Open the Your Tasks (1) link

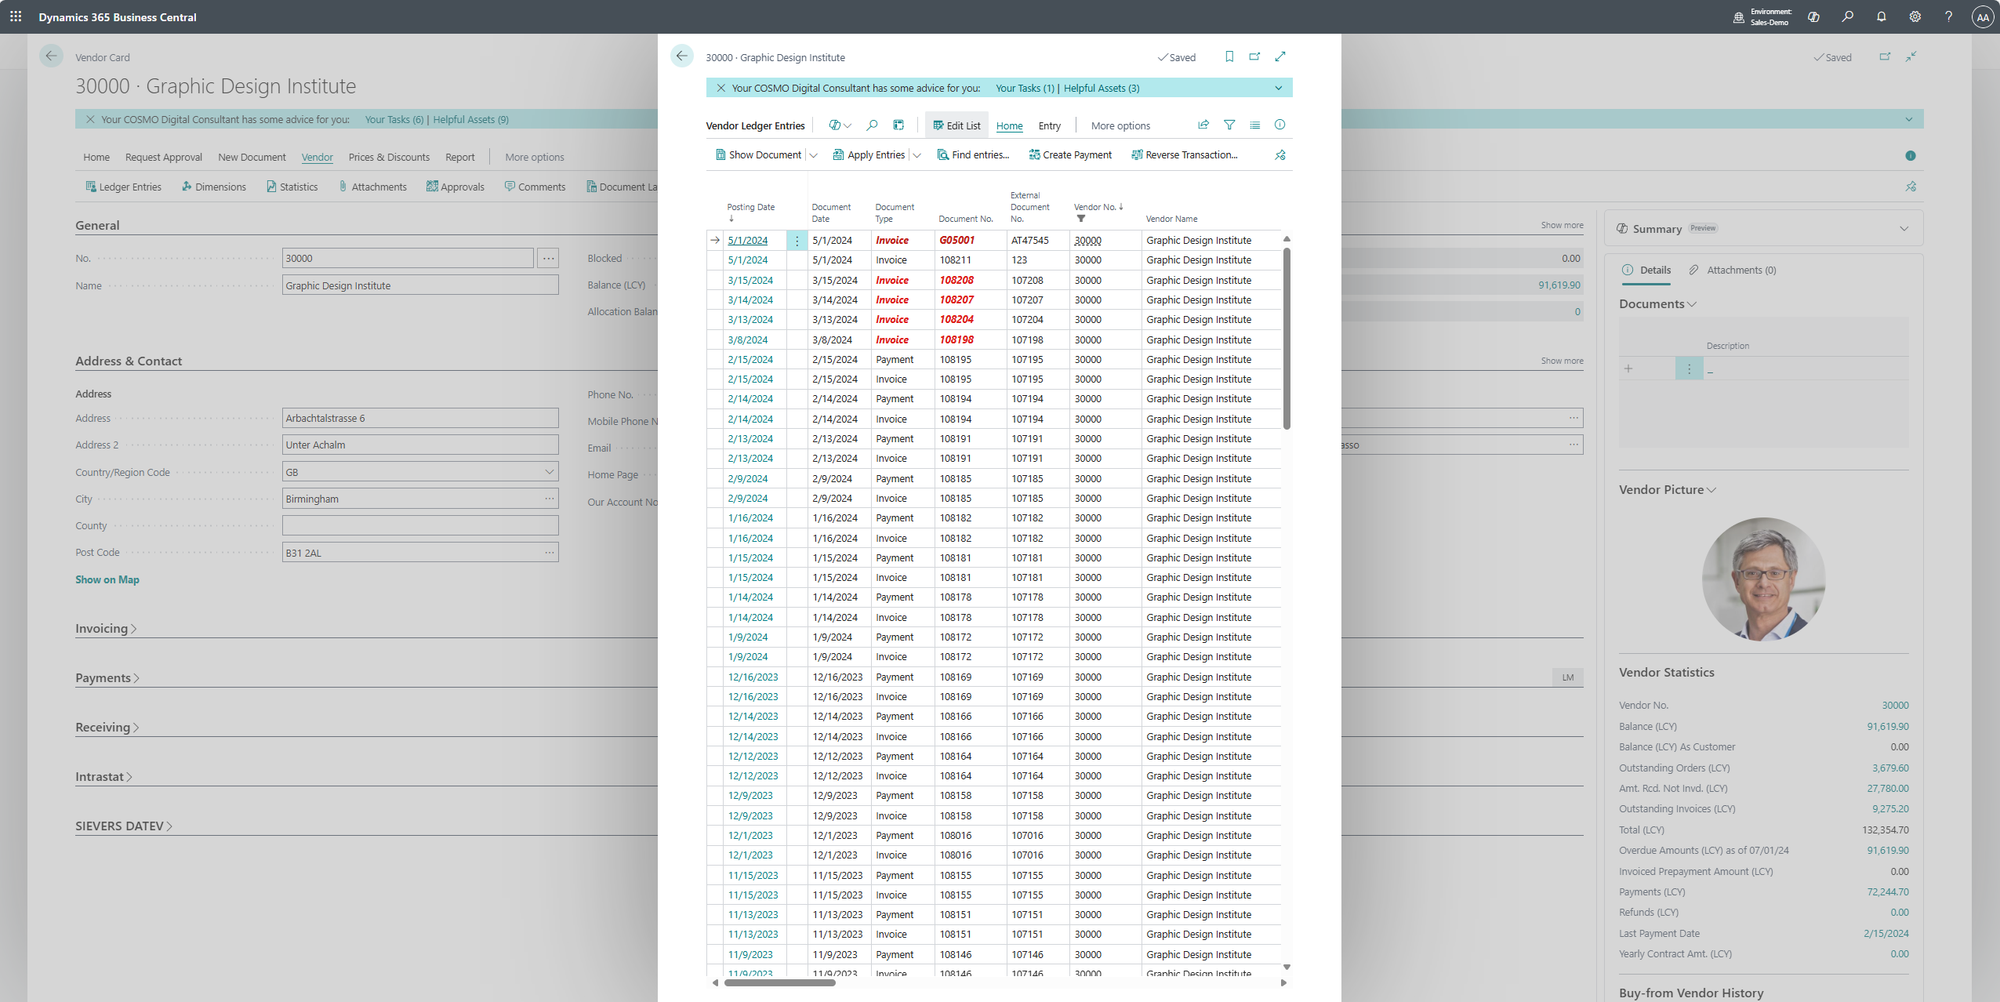pyautogui.click(x=1024, y=88)
